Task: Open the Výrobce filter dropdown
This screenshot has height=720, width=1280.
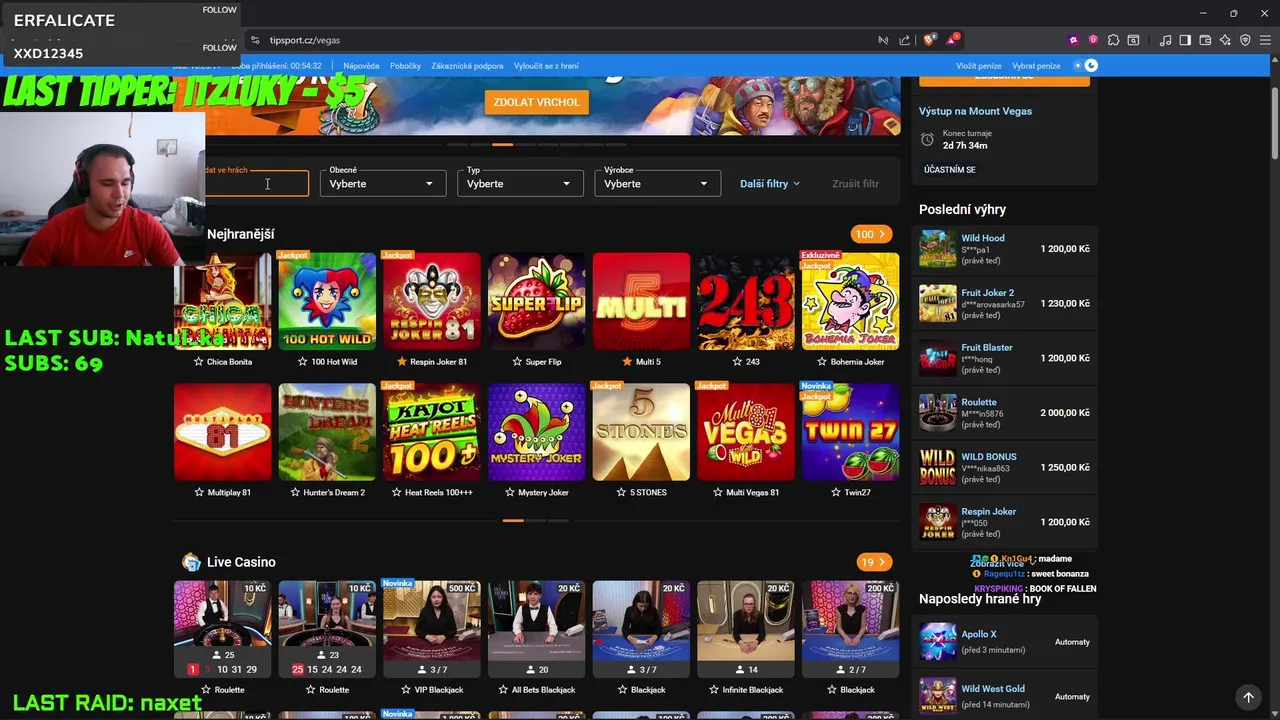Action: (x=657, y=184)
